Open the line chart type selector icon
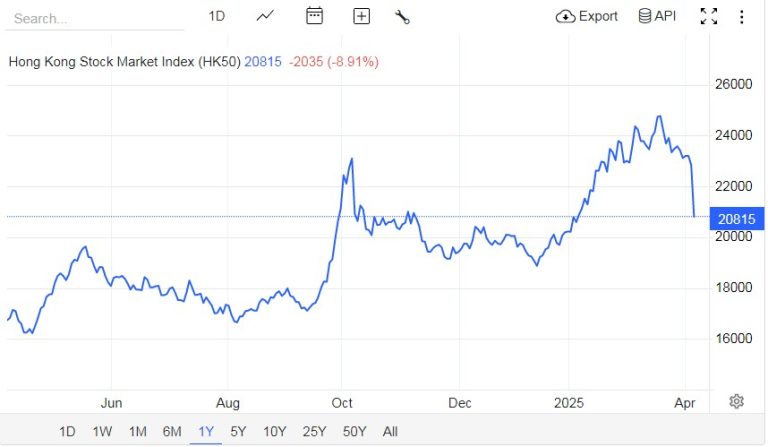 pos(265,16)
